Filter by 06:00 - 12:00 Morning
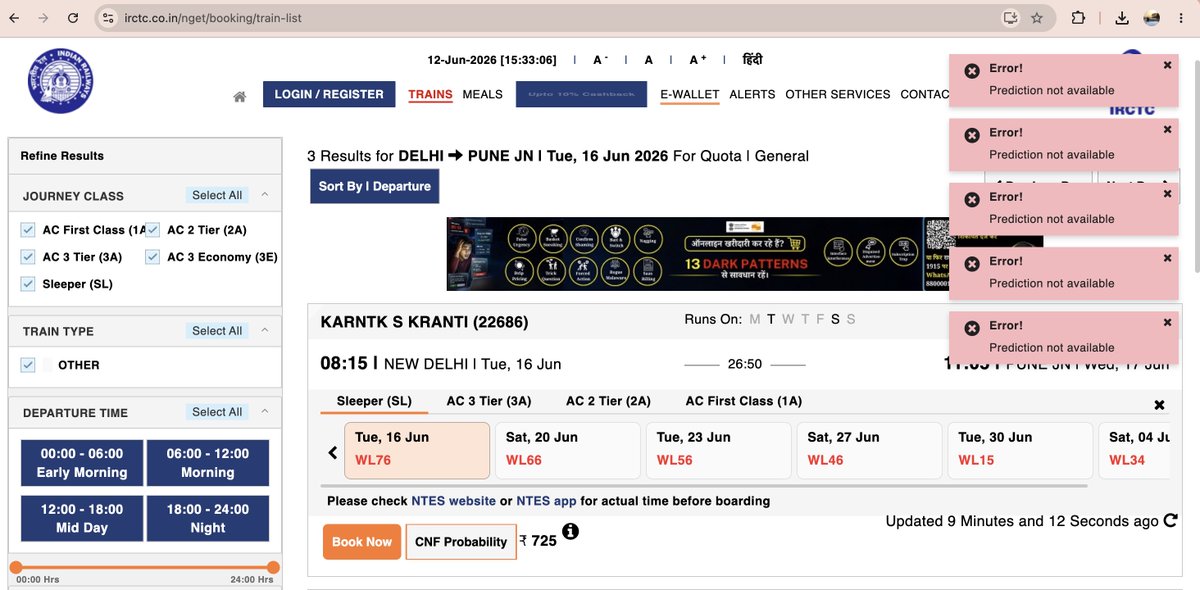This screenshot has width=1200, height=590. point(208,463)
